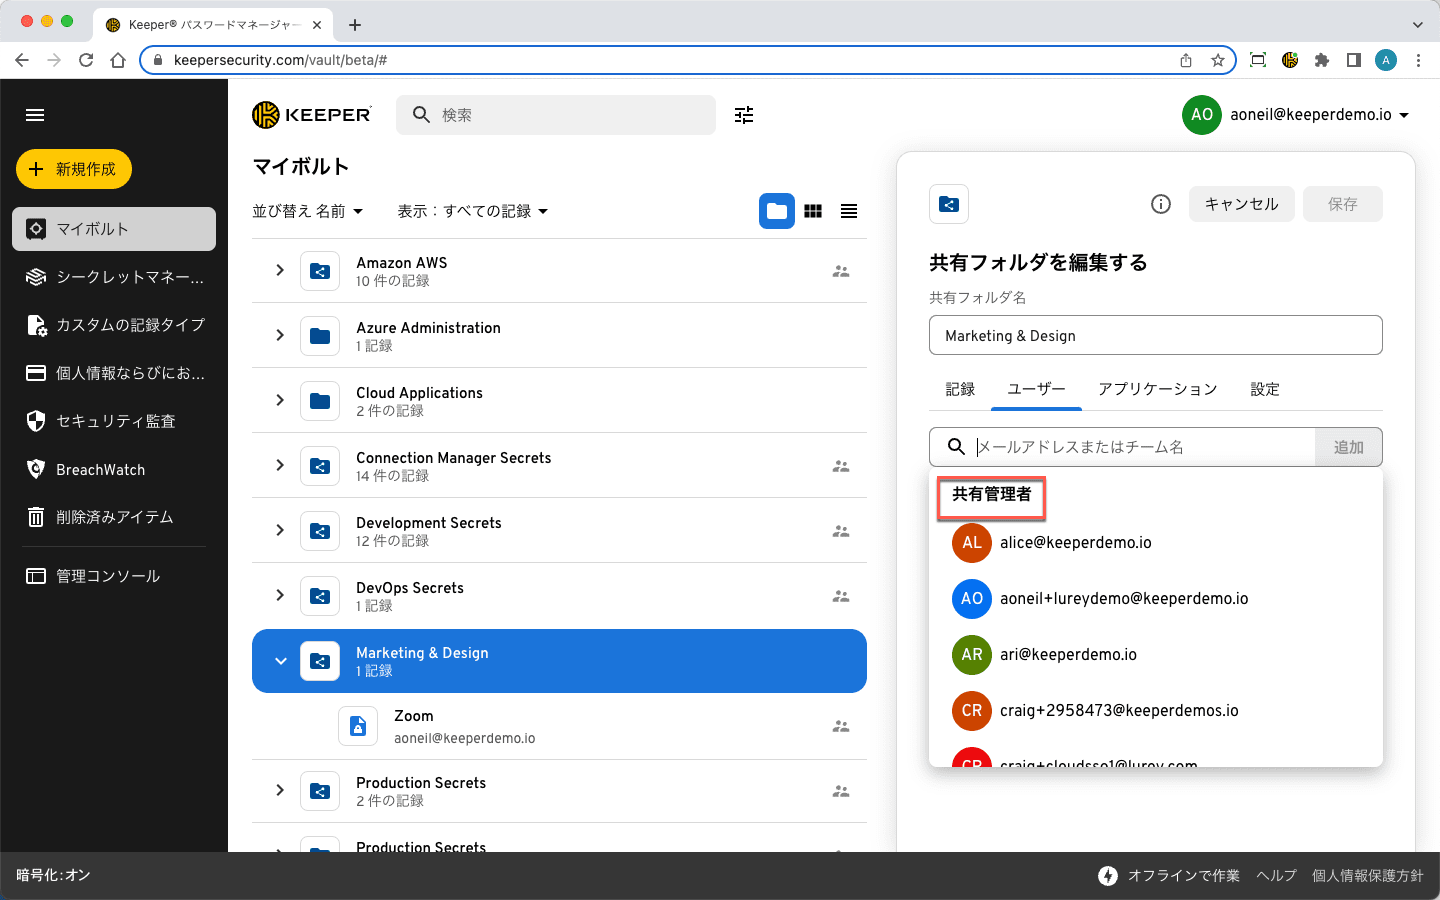Click the search filter sliders icon

pyautogui.click(x=744, y=115)
